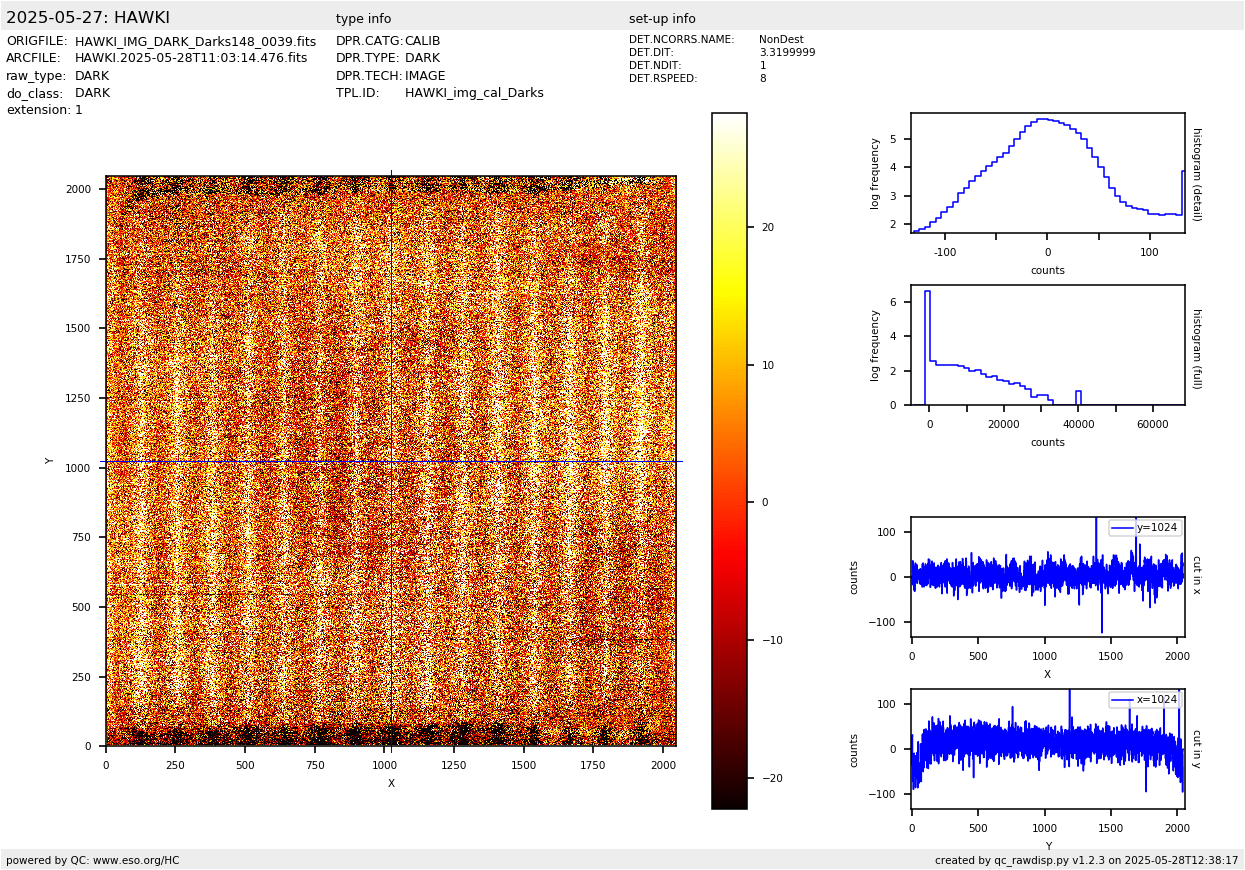Select the ORIGFILE name HAWKI_IMG_DARK_Darks148_0039.fits
1245x870 pixels.
[195, 42]
